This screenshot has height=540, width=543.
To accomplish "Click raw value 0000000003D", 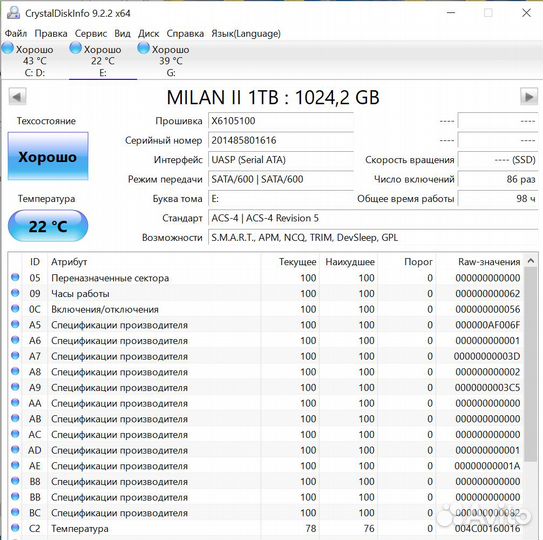I will [x=487, y=356].
